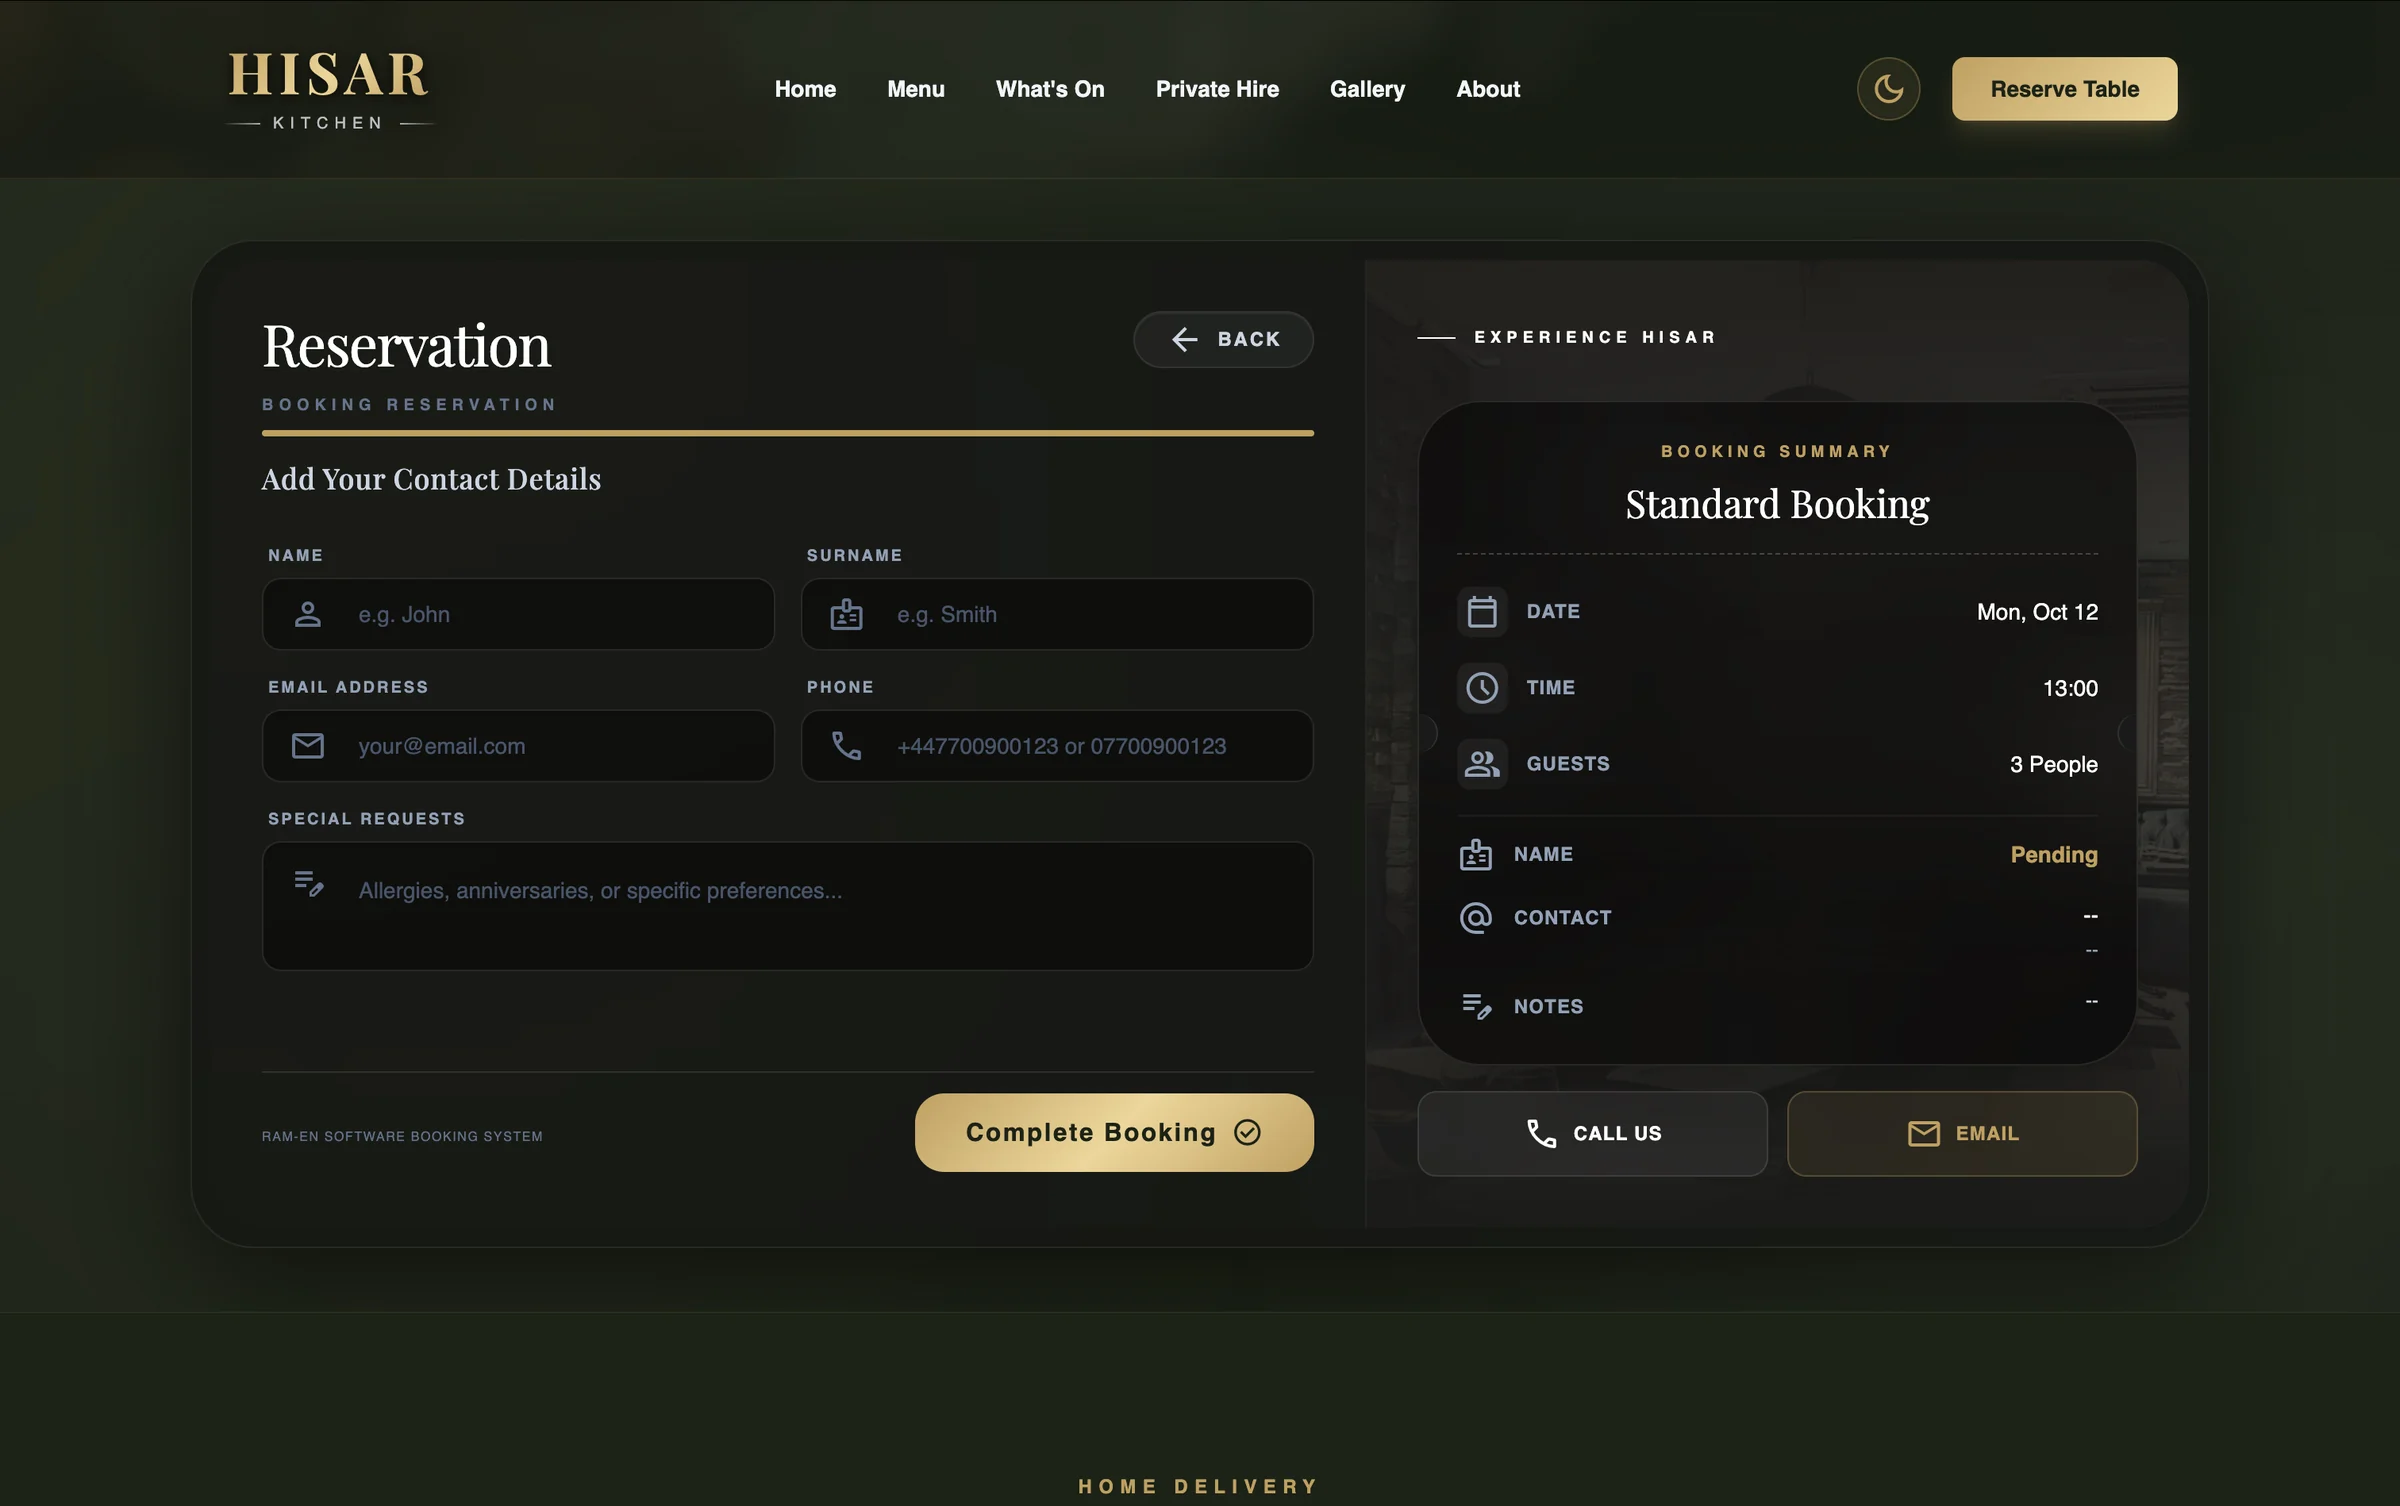2400x1506 pixels.
Task: Open the Home nav item
Action: coord(805,89)
